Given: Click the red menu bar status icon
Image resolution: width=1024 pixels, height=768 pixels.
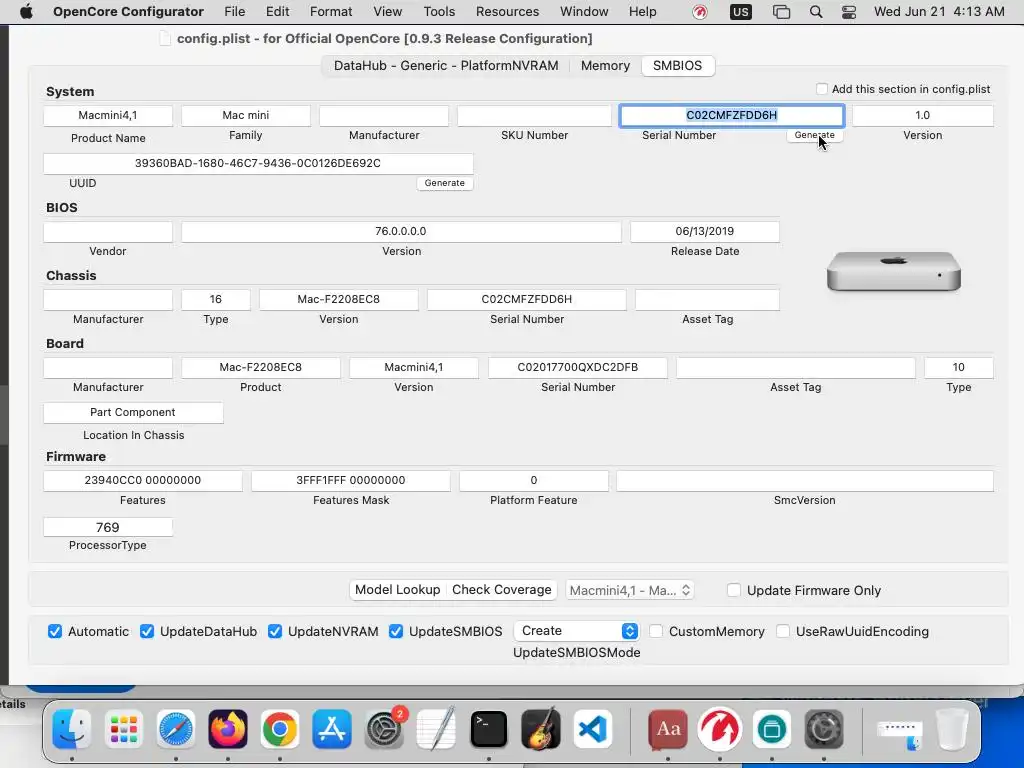Looking at the screenshot, I should 699,12.
